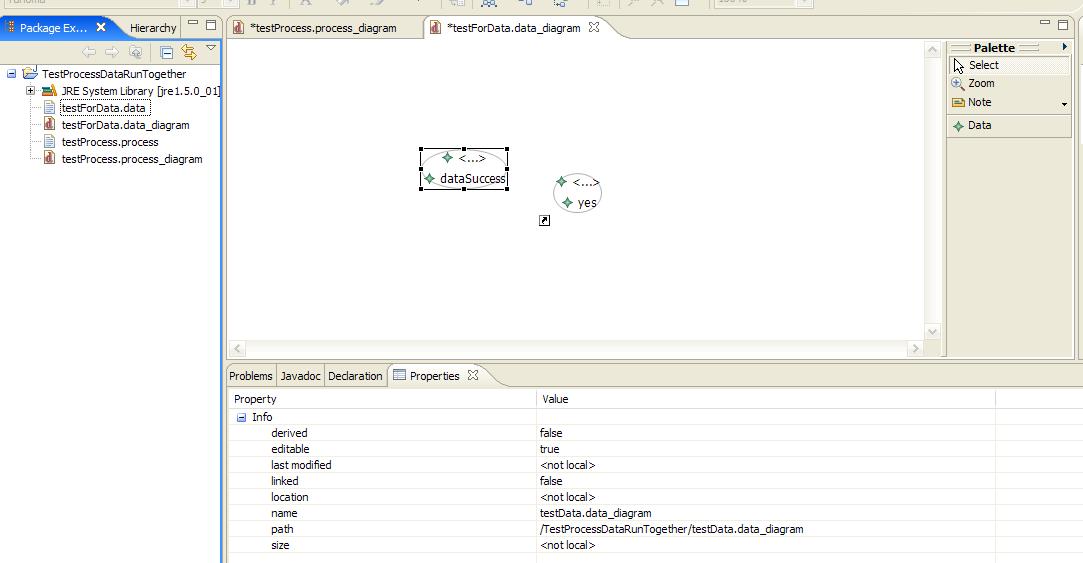1083x563 pixels.
Task: Select the Zoom tool in Palette
Action: point(980,84)
